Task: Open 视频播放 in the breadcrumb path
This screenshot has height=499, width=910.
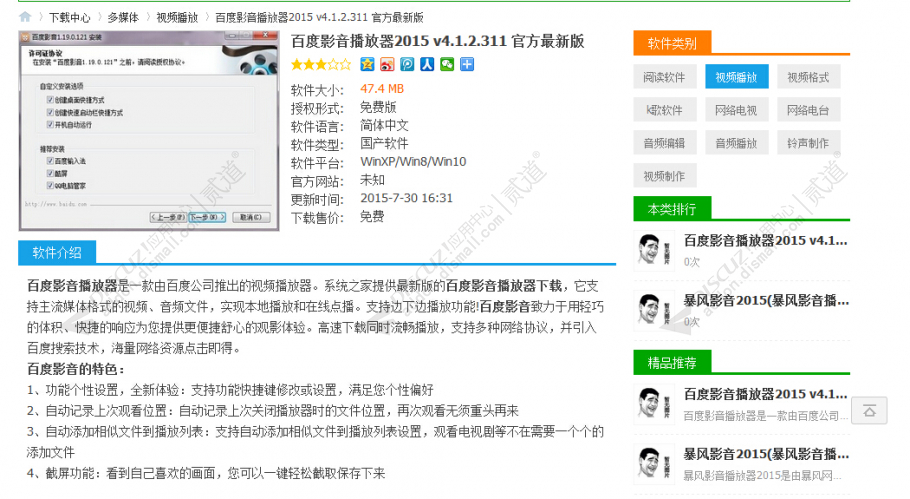Action: 177,17
